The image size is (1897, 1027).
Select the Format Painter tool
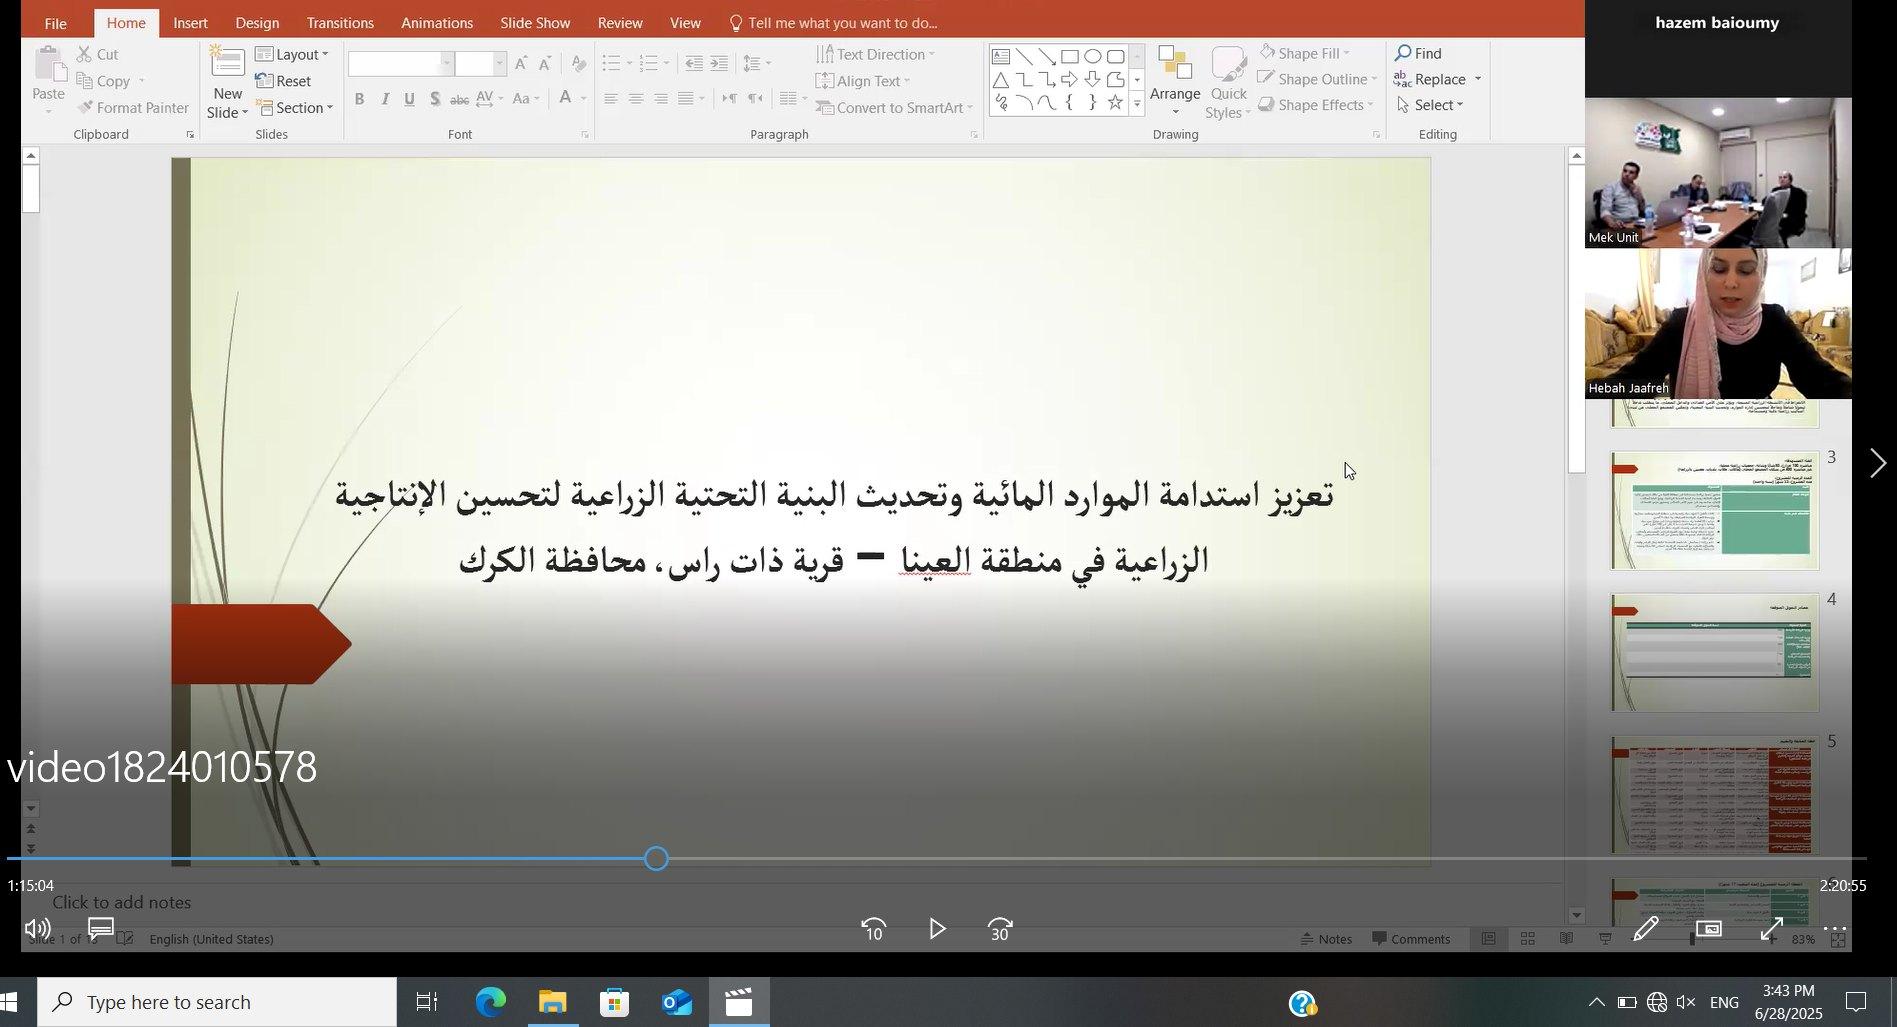[x=132, y=108]
